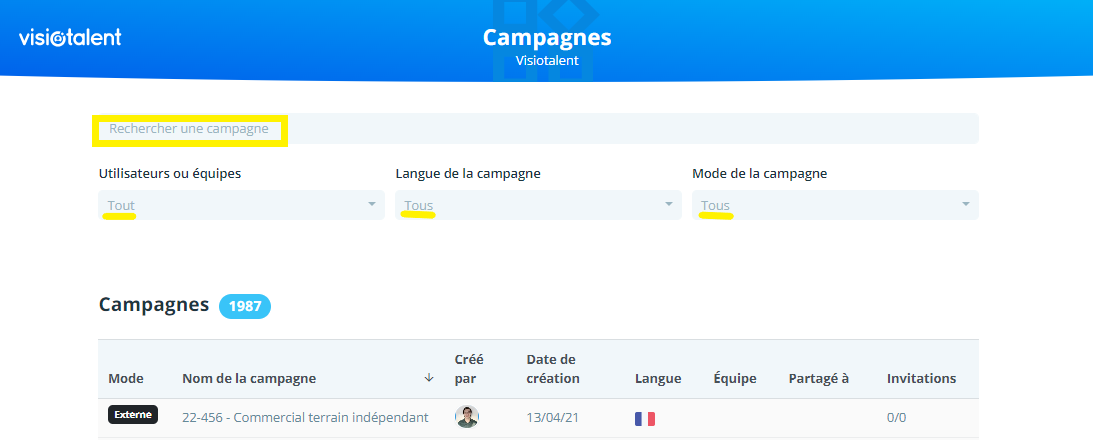
Task: Click the Visiotalent logo
Action: click(70, 38)
